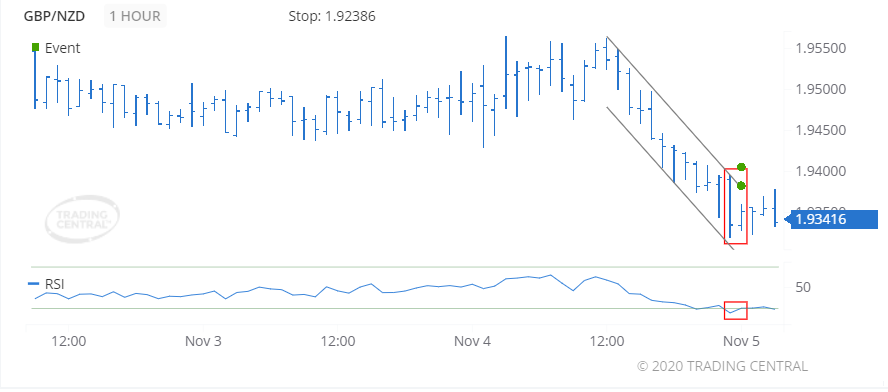Click the blue RSI legend line marker
This screenshot has width=888, height=392.
point(35,283)
